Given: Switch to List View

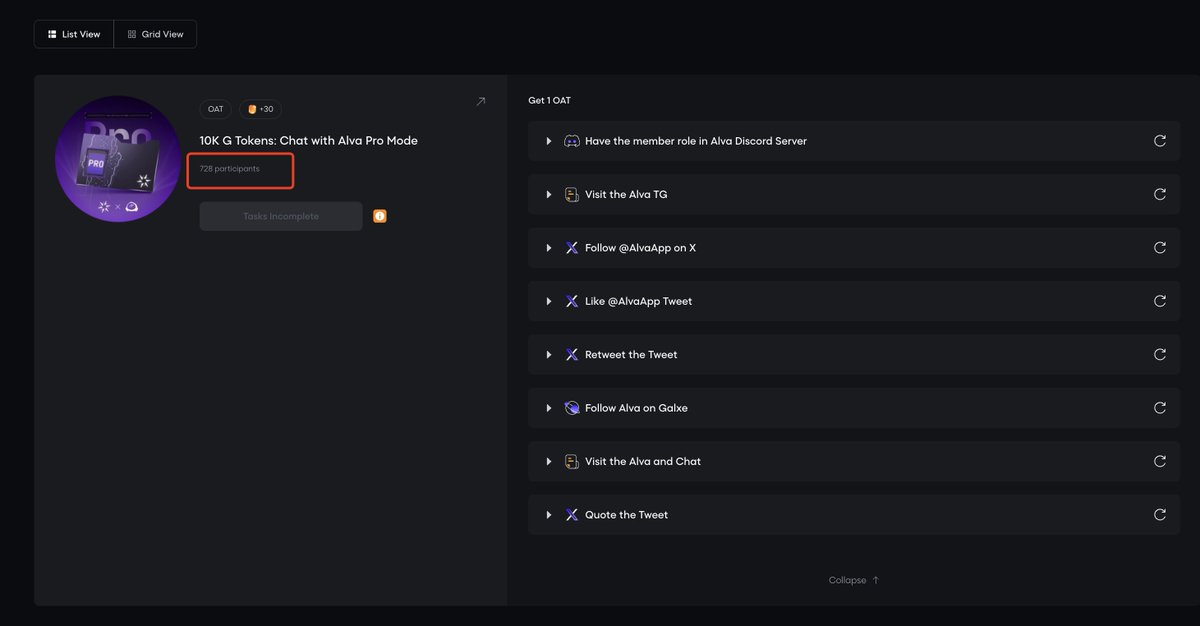Looking at the screenshot, I should [74, 34].
